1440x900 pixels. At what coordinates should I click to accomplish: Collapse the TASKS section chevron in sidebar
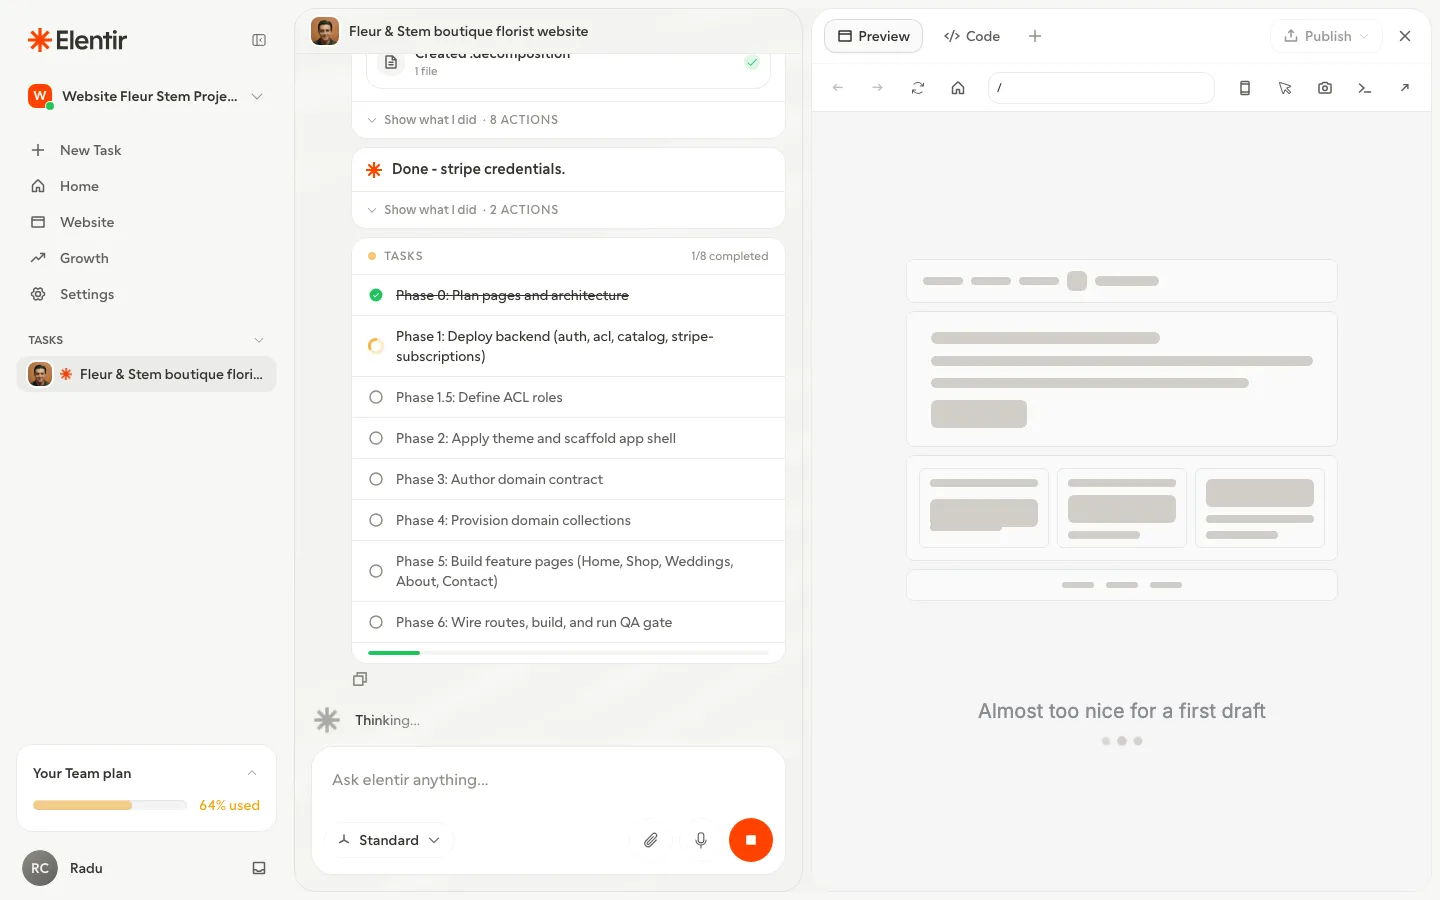click(259, 340)
